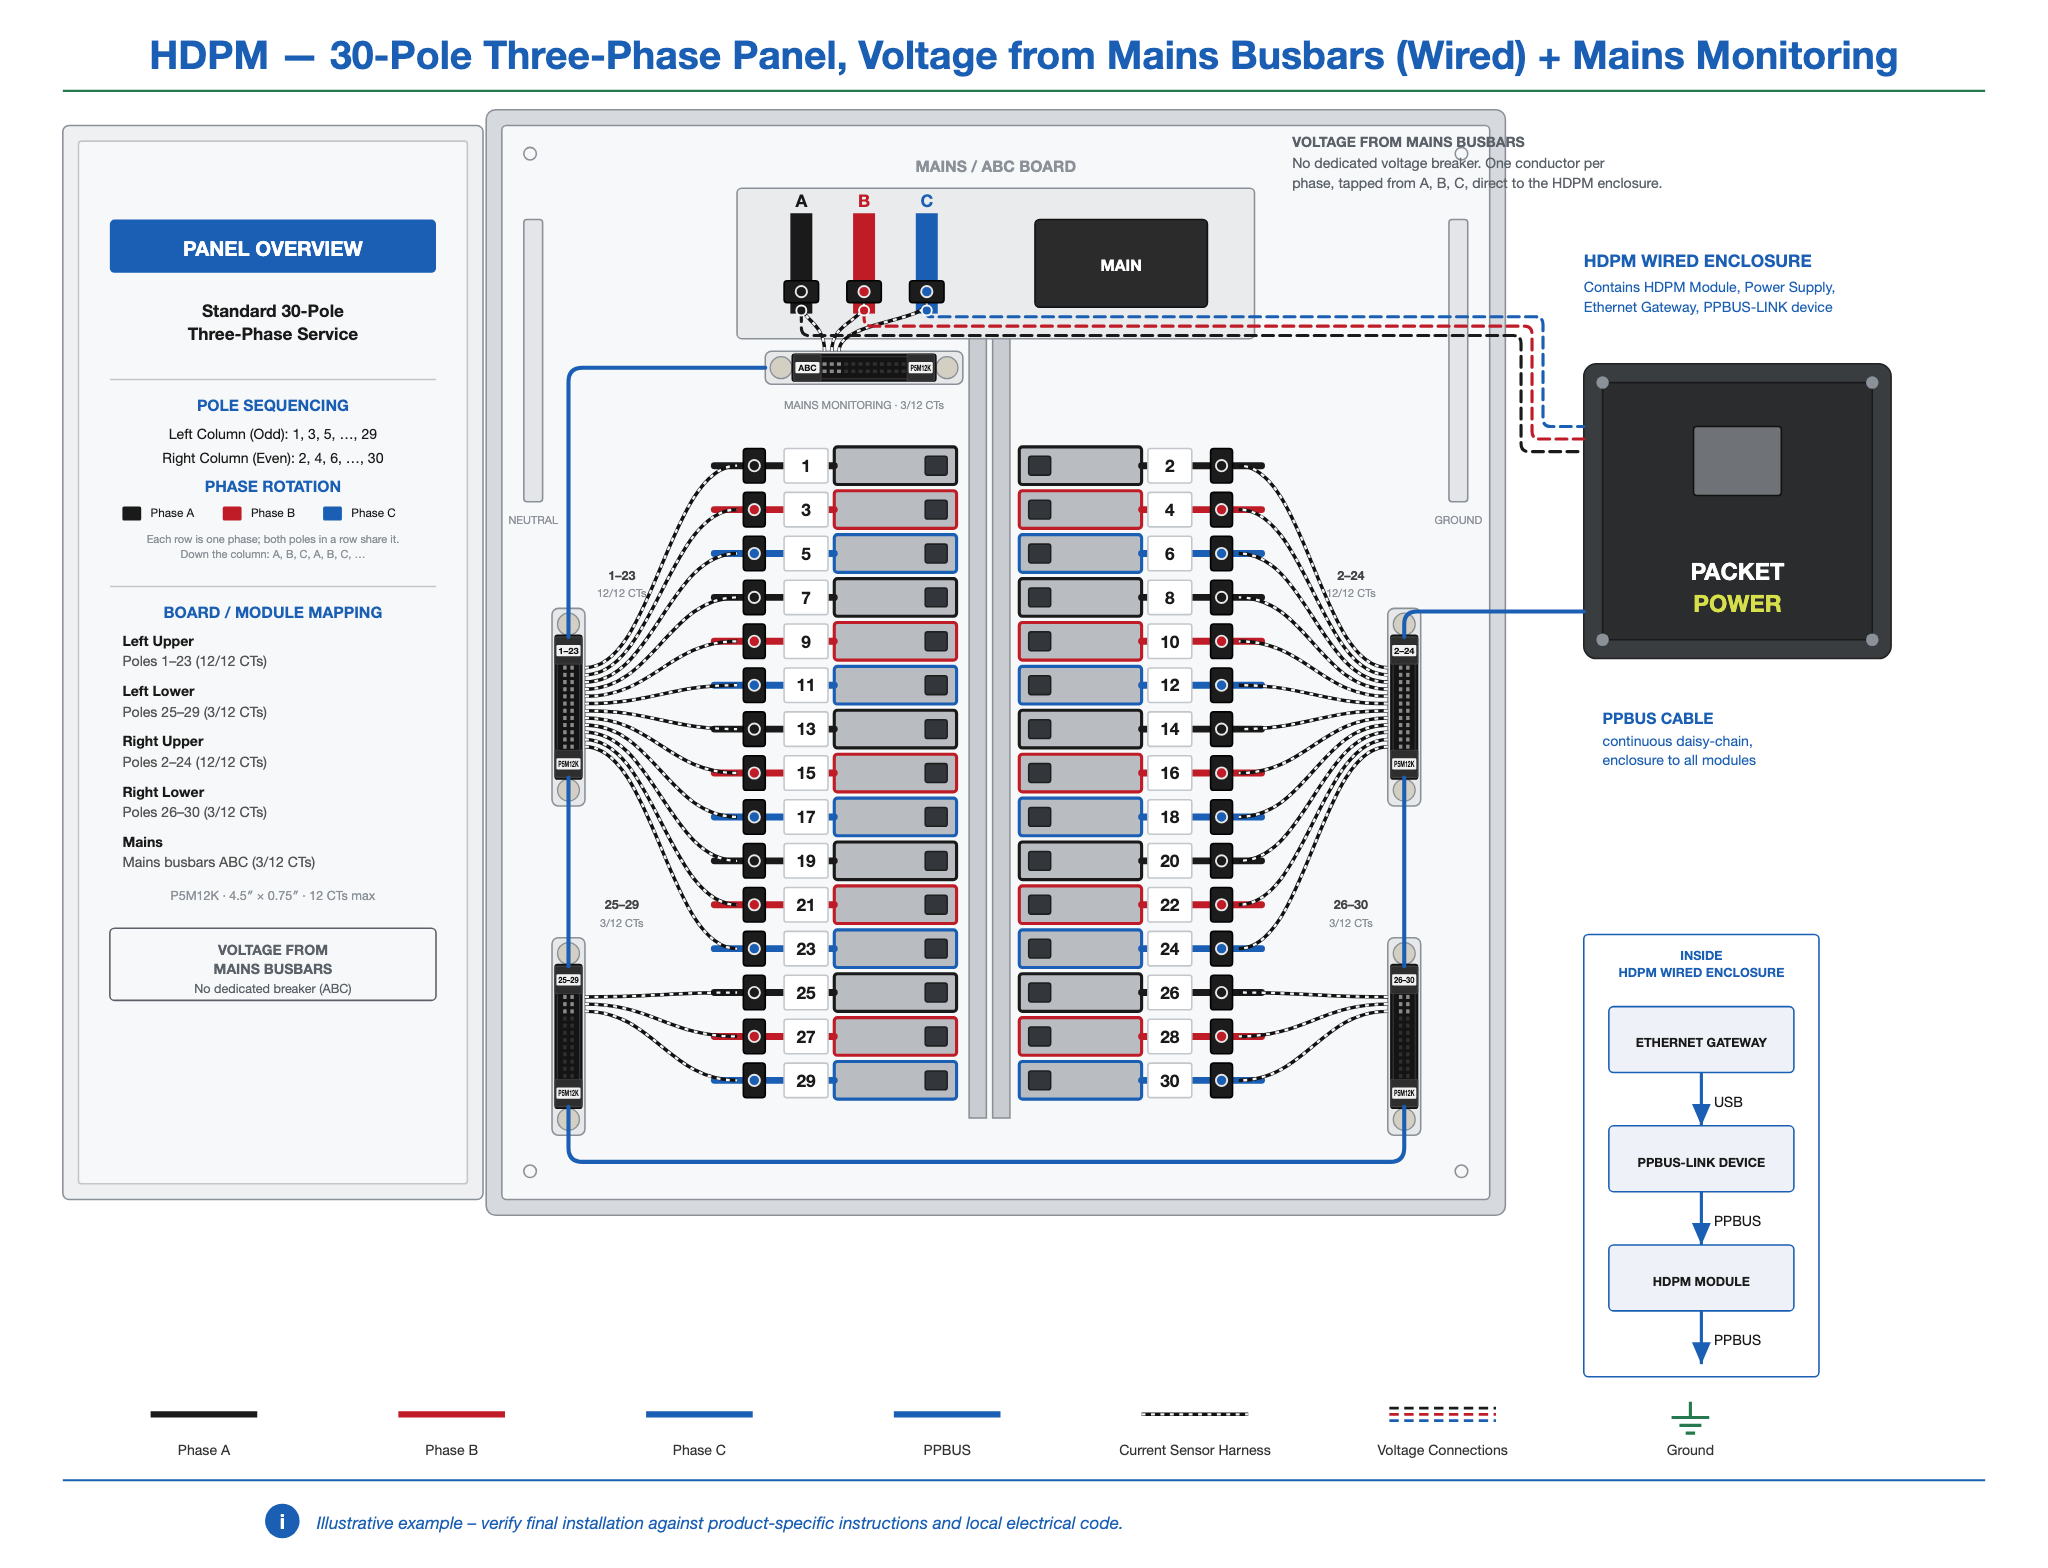
Task: Click the current sensor on pole 16
Action: point(1221,773)
